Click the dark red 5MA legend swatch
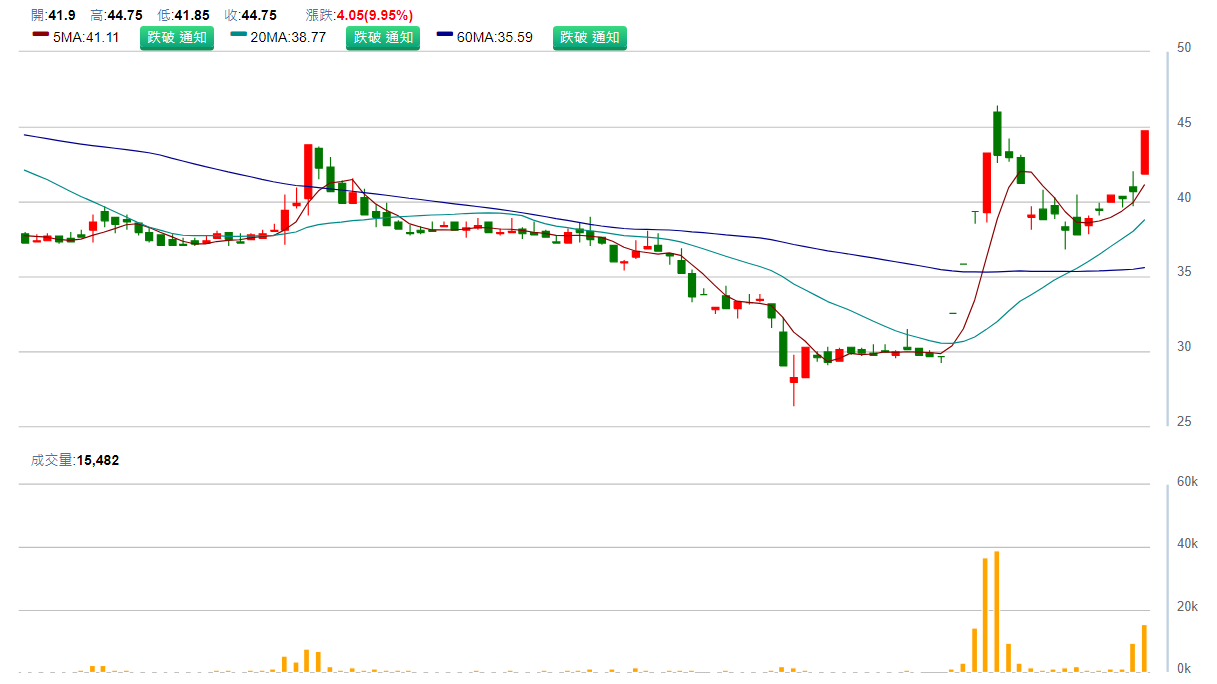 [x=40, y=35]
